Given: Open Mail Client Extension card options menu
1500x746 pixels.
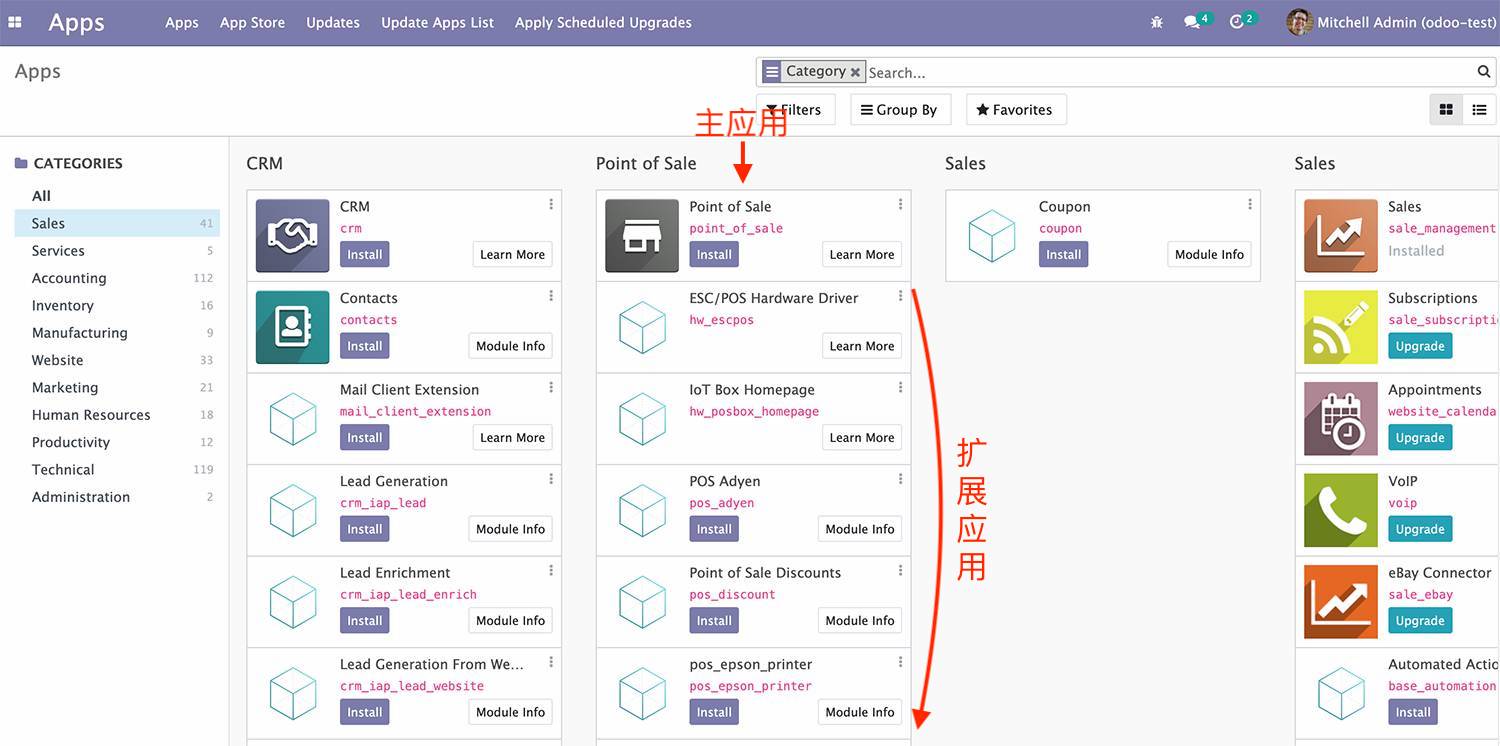Looking at the screenshot, I should pos(551,388).
